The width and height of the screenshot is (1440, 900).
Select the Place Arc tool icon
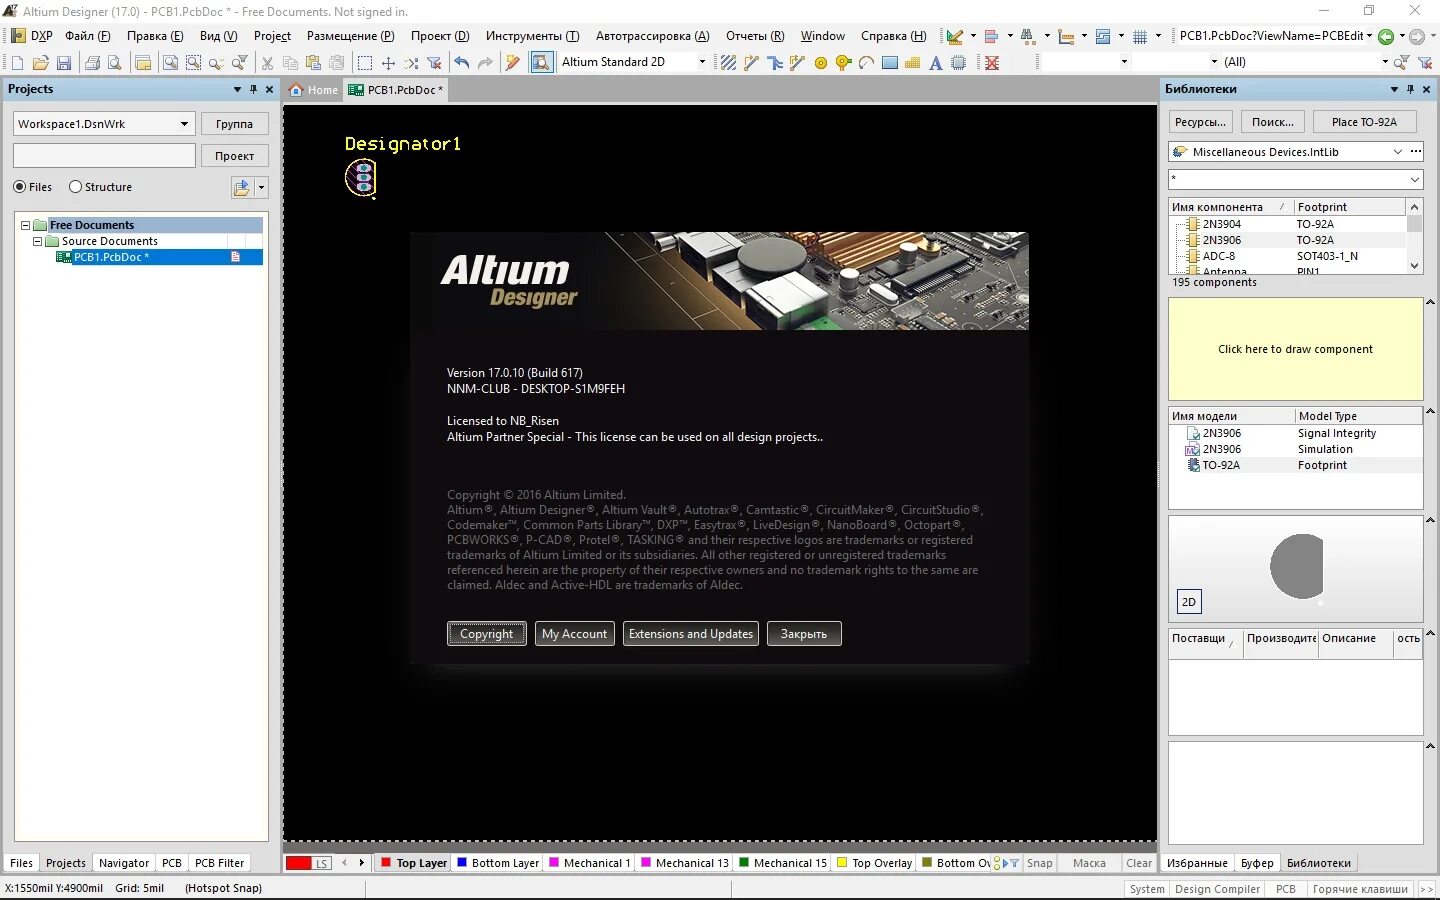(x=867, y=63)
